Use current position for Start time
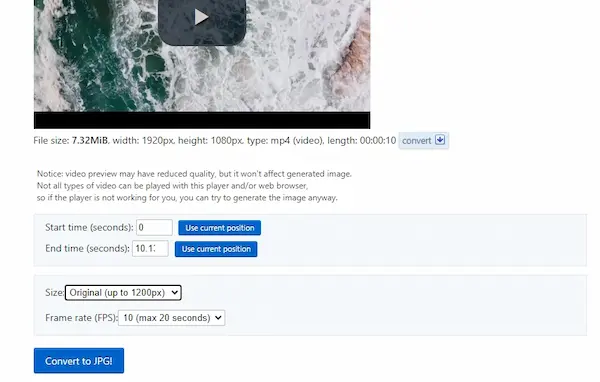This screenshot has height=382, width=600. click(220, 228)
